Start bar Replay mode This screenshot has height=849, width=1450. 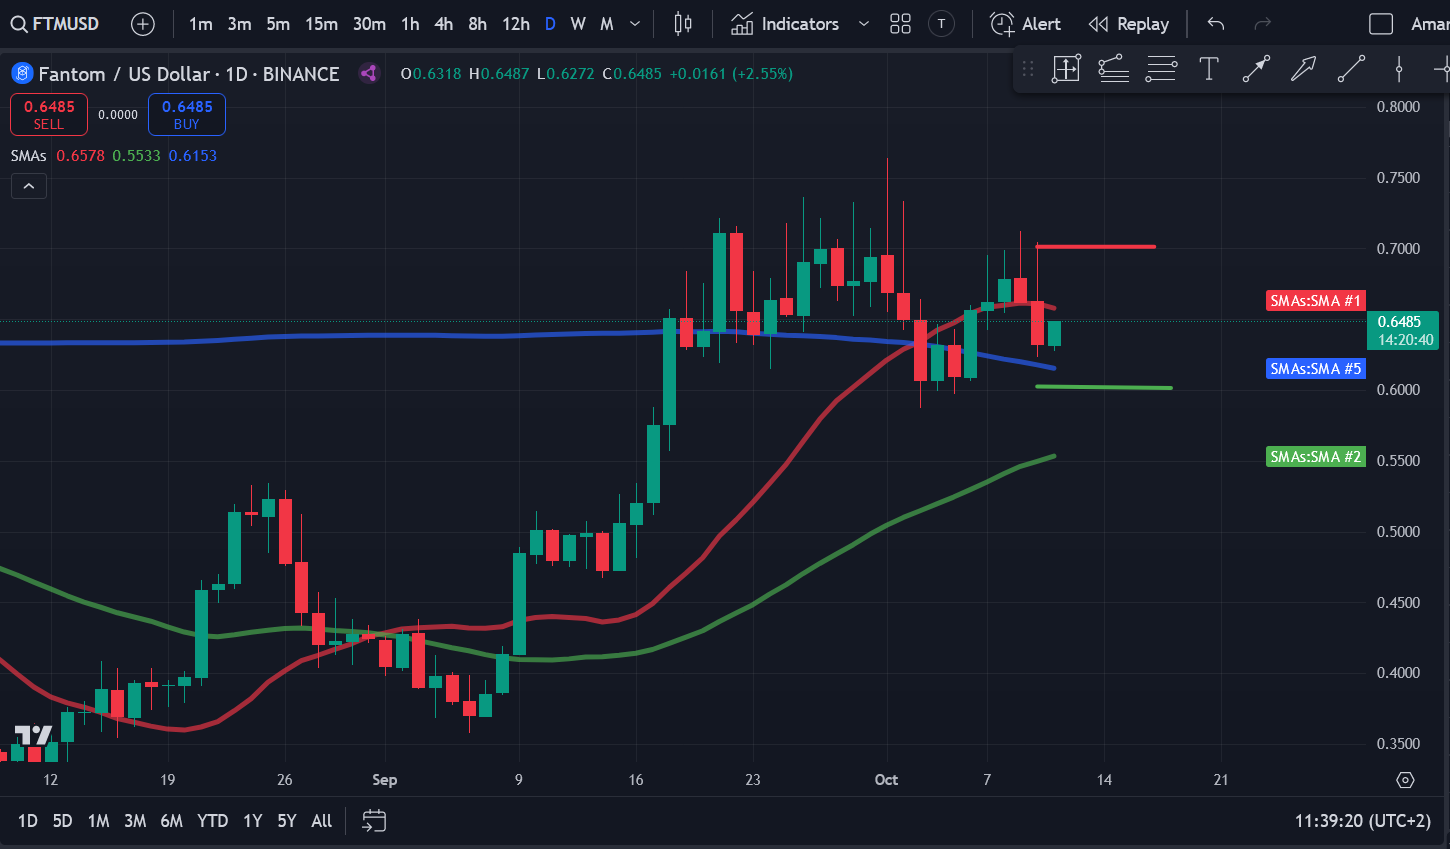(1129, 24)
